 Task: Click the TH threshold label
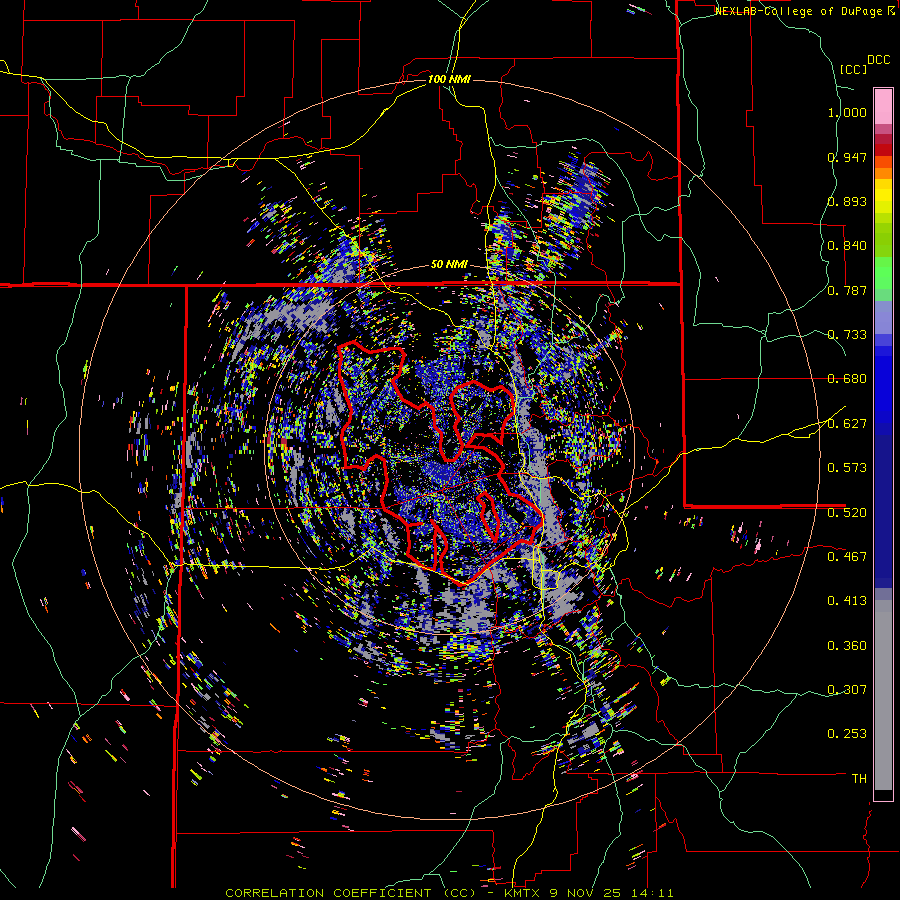tap(859, 779)
